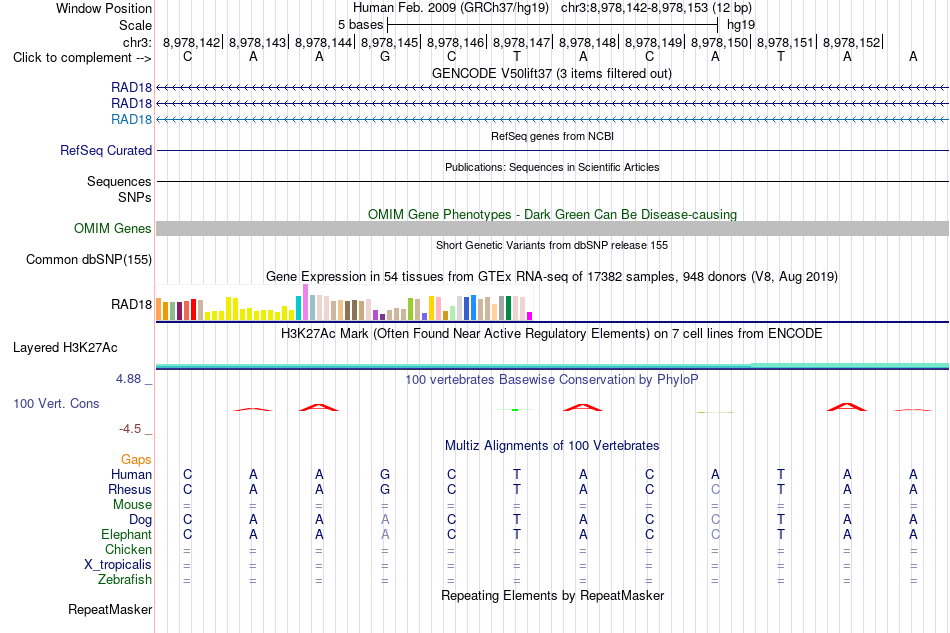
Task: Click the 'GENCODE V50lift37 (3 items filtered out)' title
Action: pyautogui.click(x=551, y=73)
